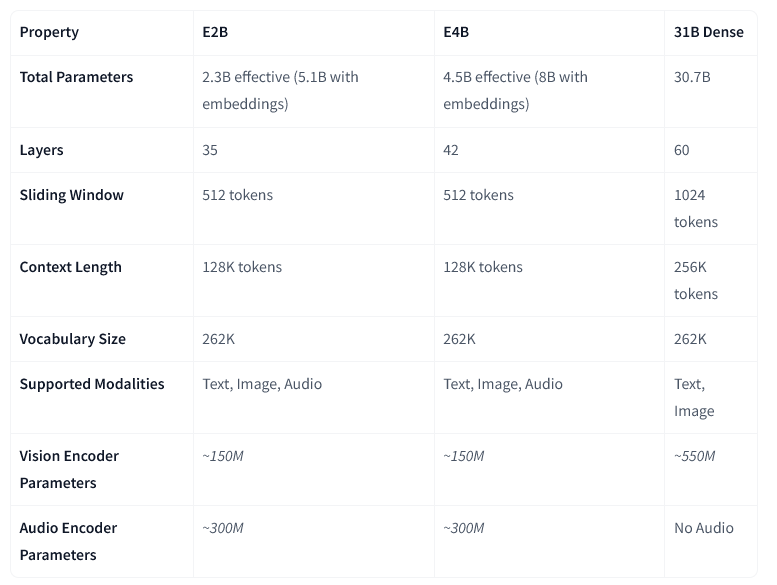
Task: Click the 4.5B effective E4B parameters cell
Action: [515, 90]
